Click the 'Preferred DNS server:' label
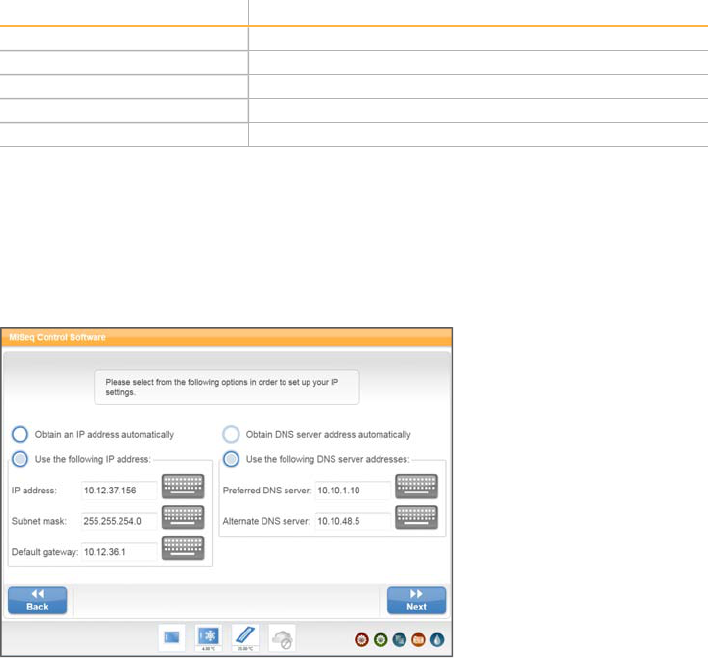708x658 pixels. [x=267, y=490]
